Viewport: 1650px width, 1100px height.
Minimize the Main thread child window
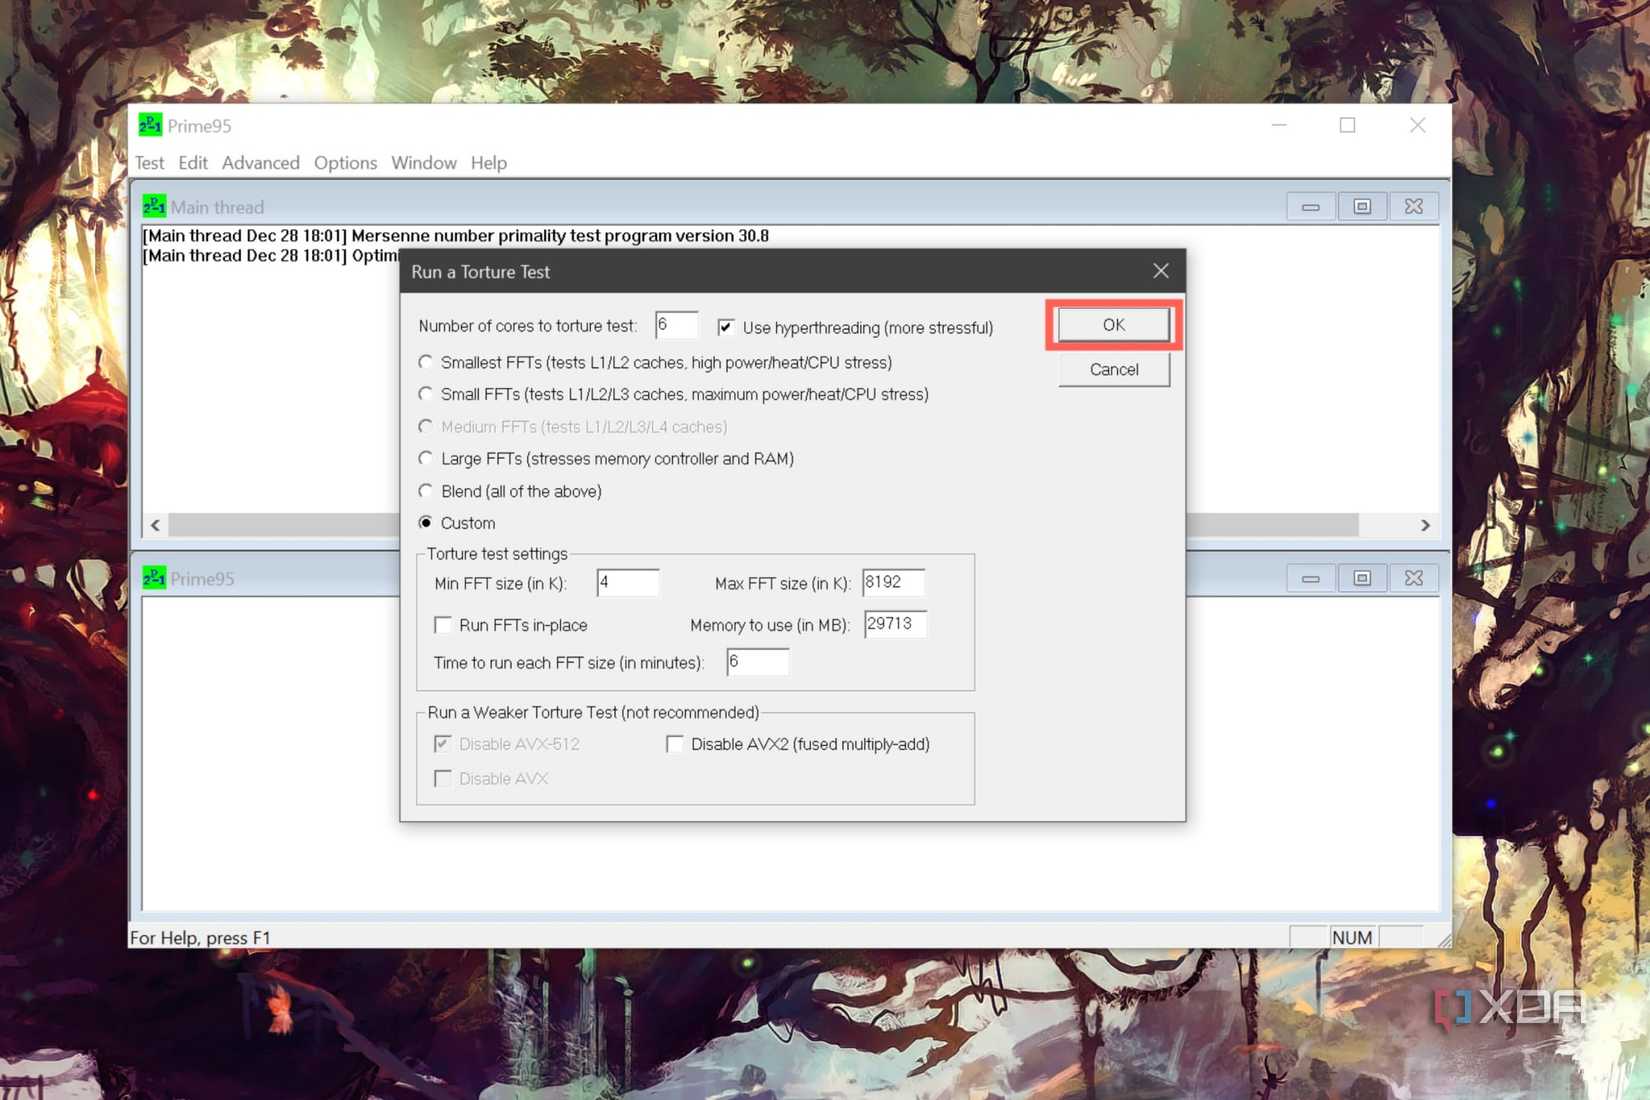pyautogui.click(x=1310, y=207)
